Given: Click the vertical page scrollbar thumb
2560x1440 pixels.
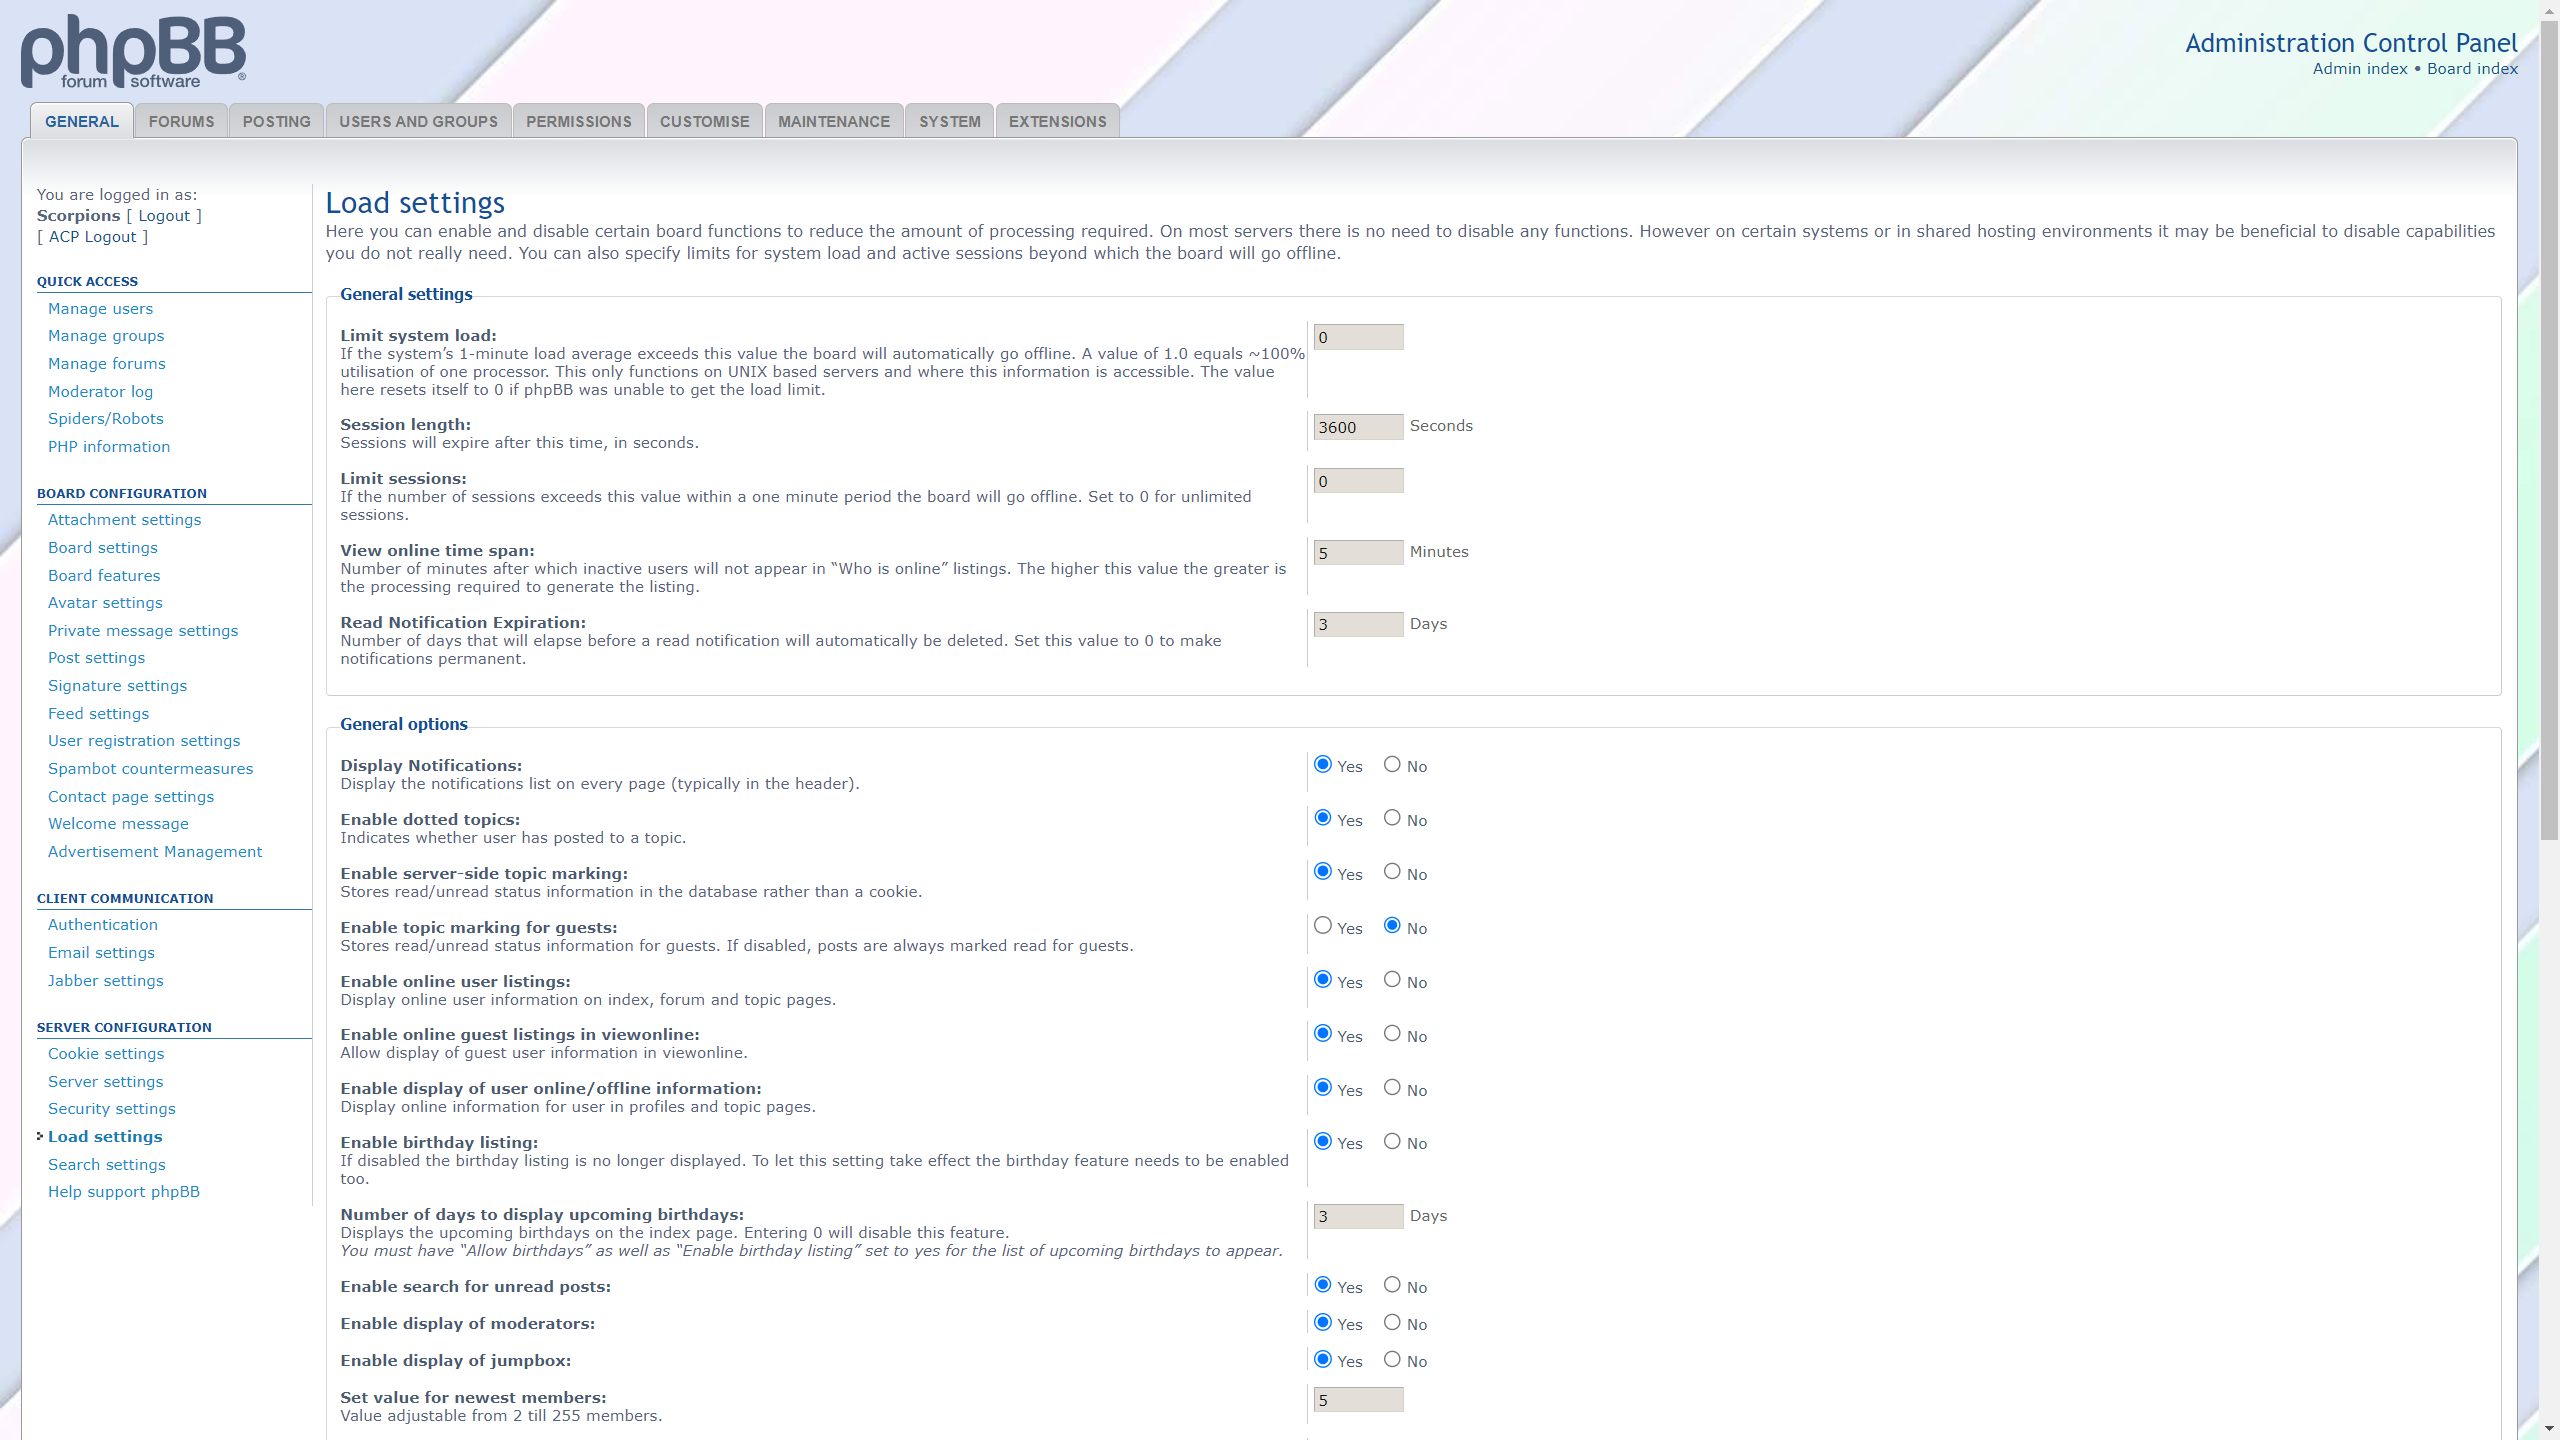Looking at the screenshot, I should [2549, 430].
